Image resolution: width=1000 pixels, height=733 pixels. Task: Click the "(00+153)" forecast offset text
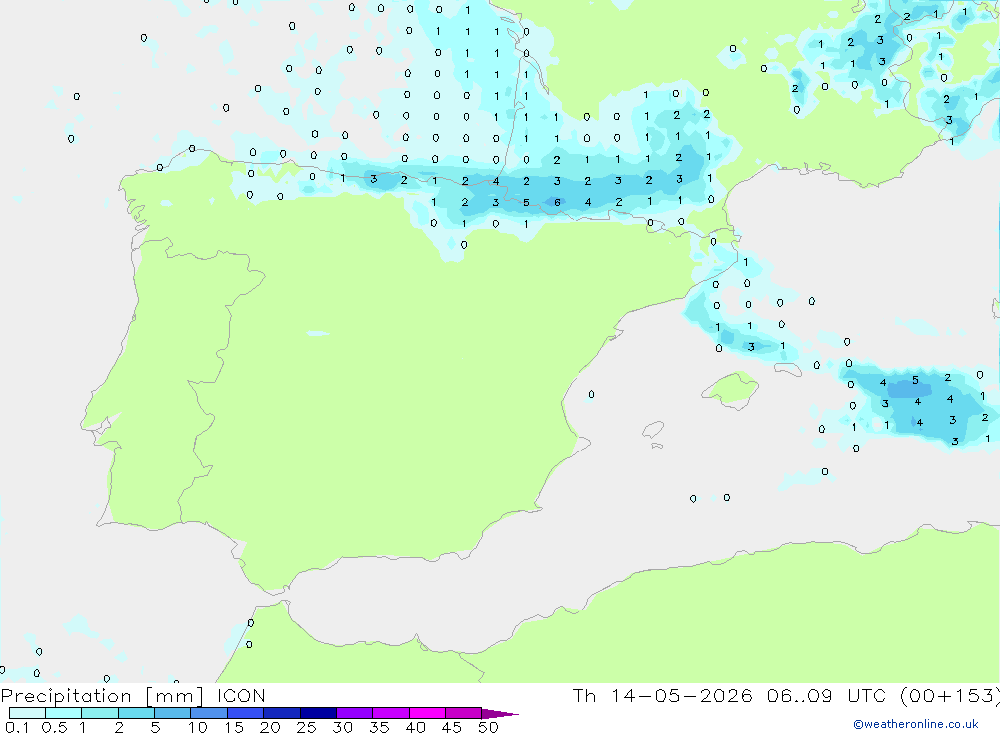tap(950, 696)
